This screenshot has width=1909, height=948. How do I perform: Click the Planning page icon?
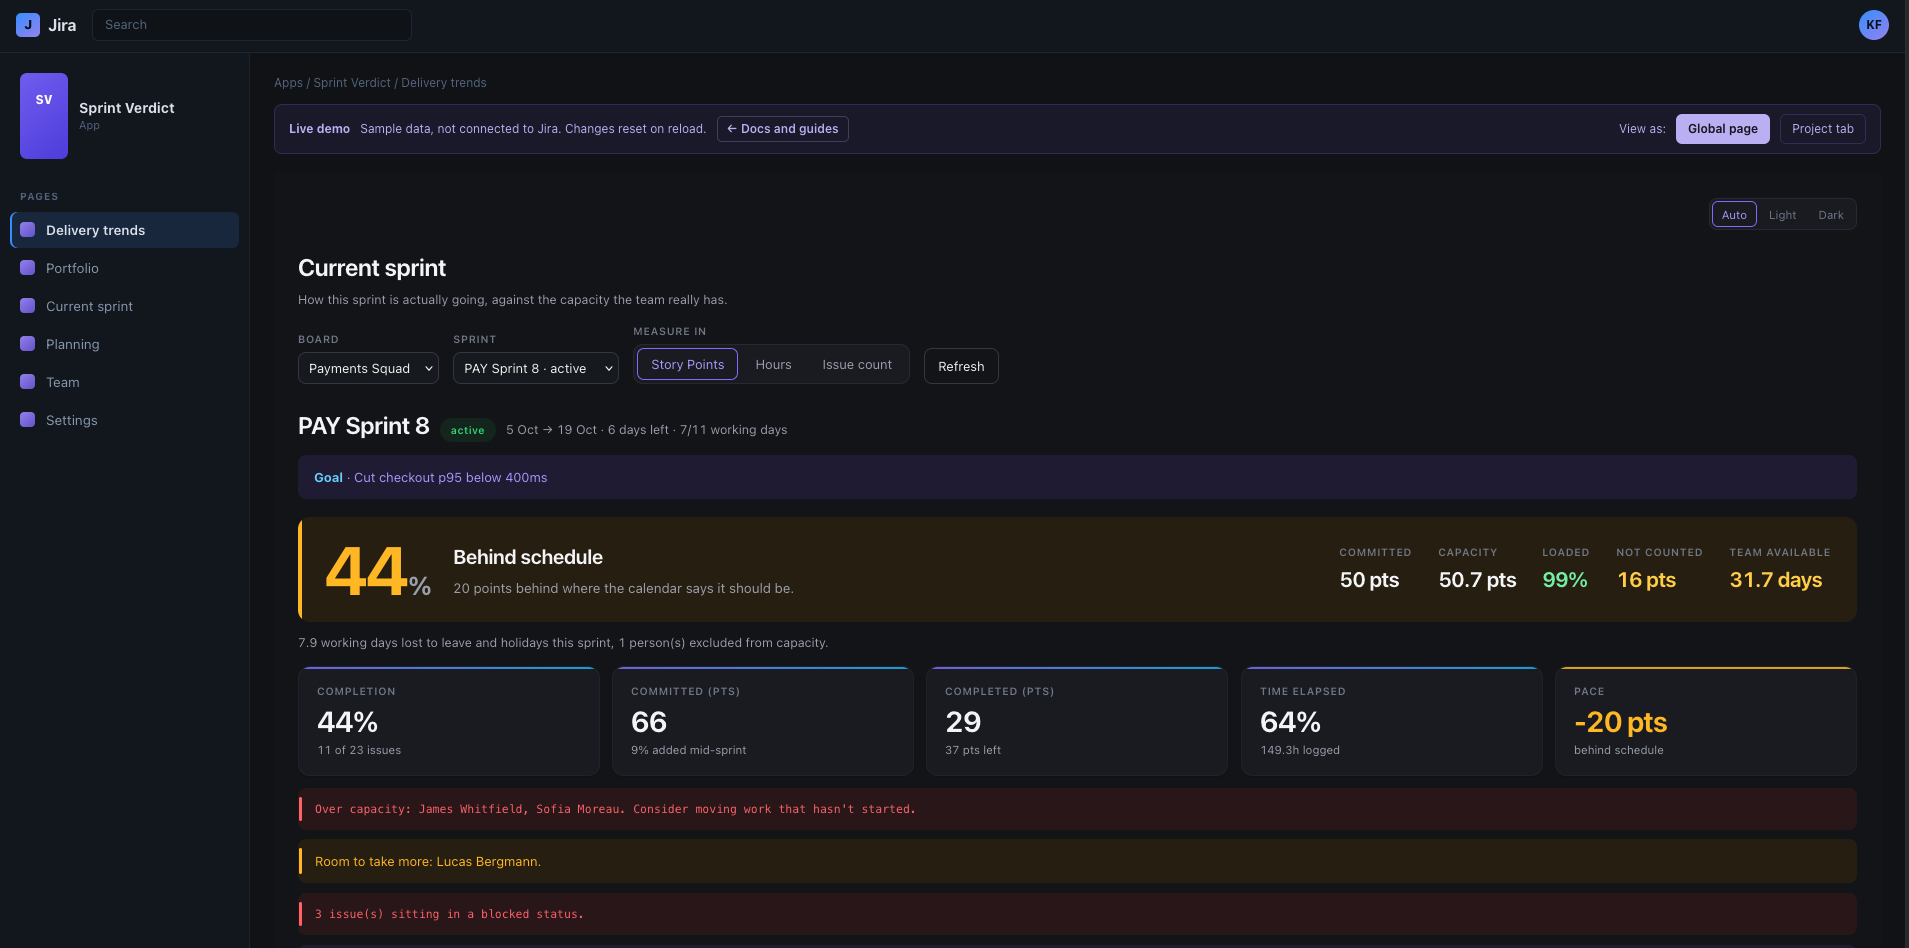[x=28, y=344]
